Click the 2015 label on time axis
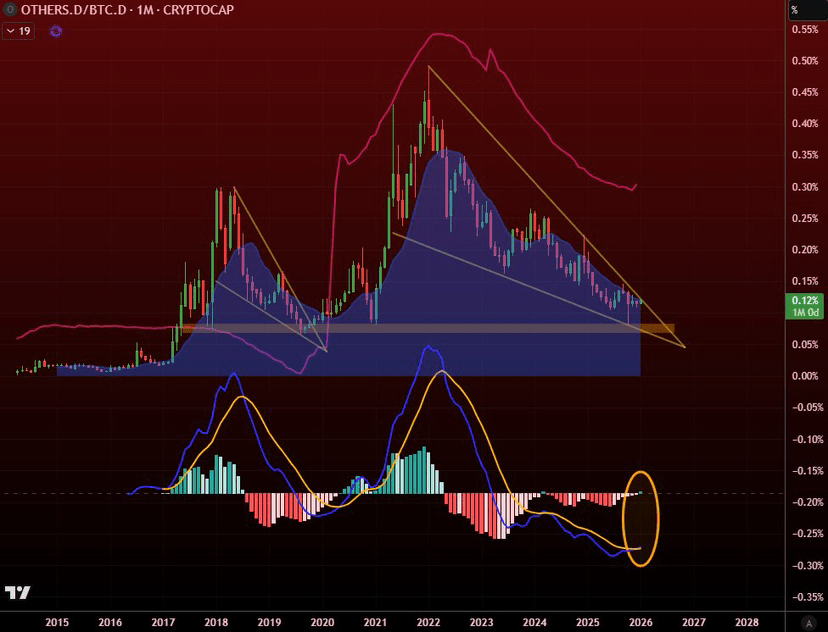The height and width of the screenshot is (632, 828). pos(57,622)
